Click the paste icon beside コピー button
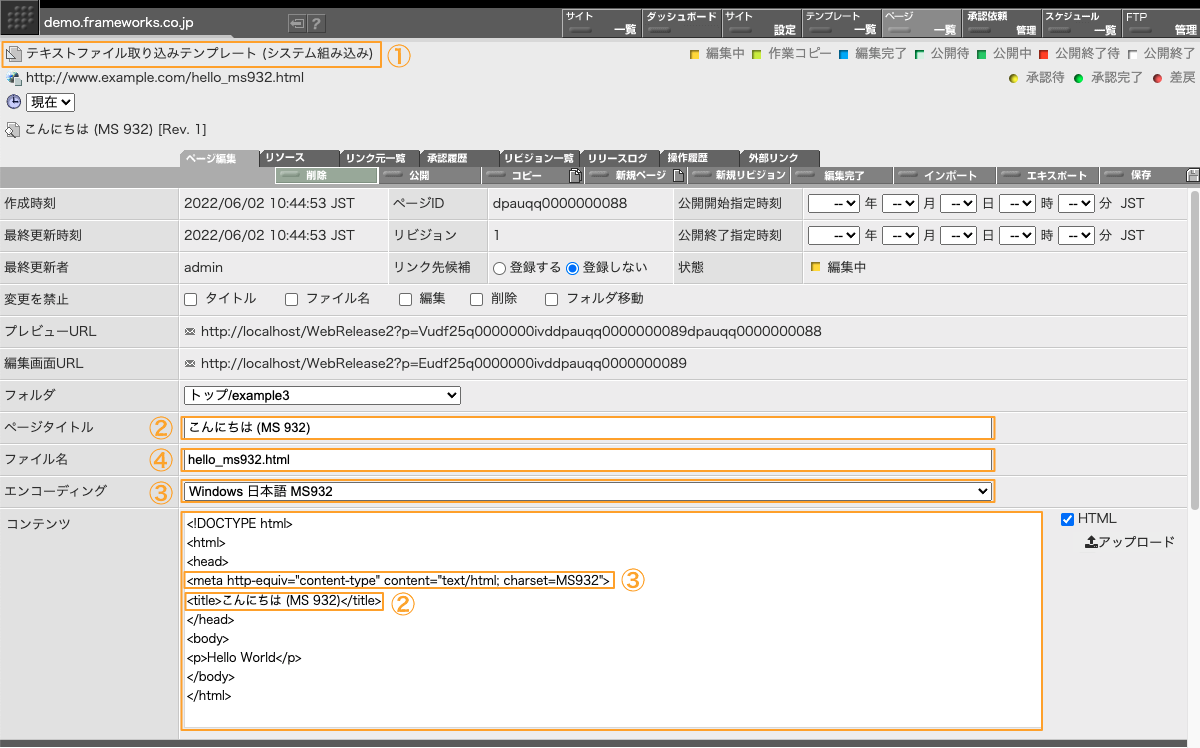 pyautogui.click(x=576, y=174)
